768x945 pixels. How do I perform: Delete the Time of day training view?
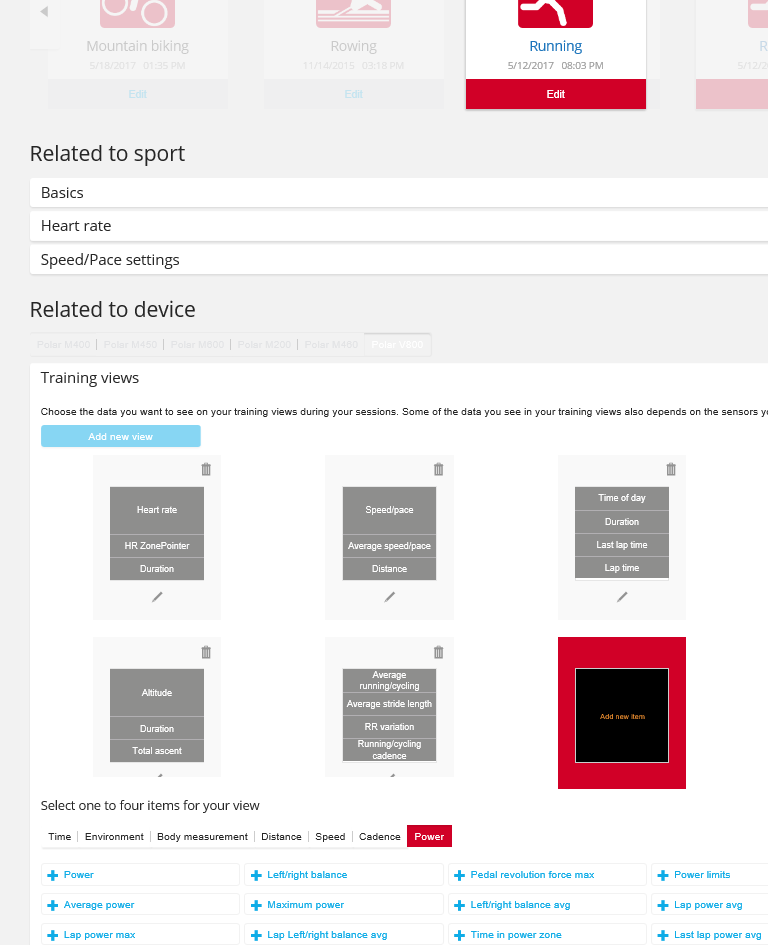tap(671, 469)
